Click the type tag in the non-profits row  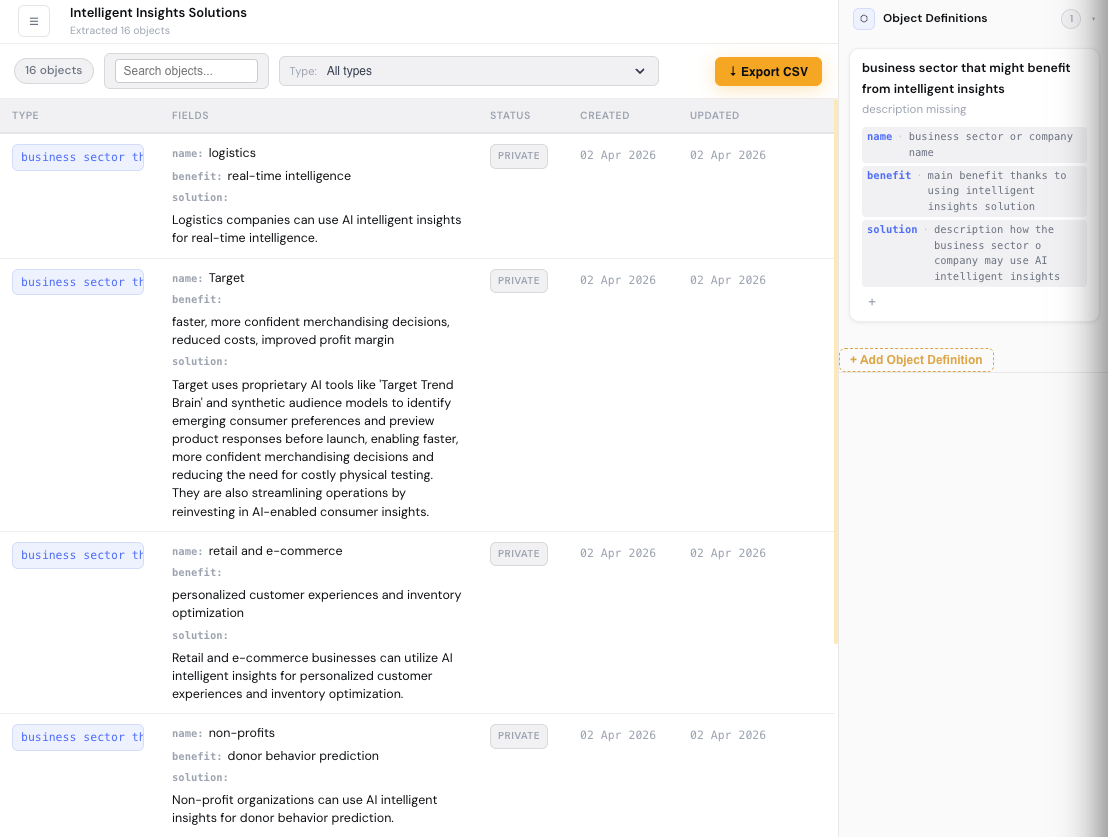point(78,737)
